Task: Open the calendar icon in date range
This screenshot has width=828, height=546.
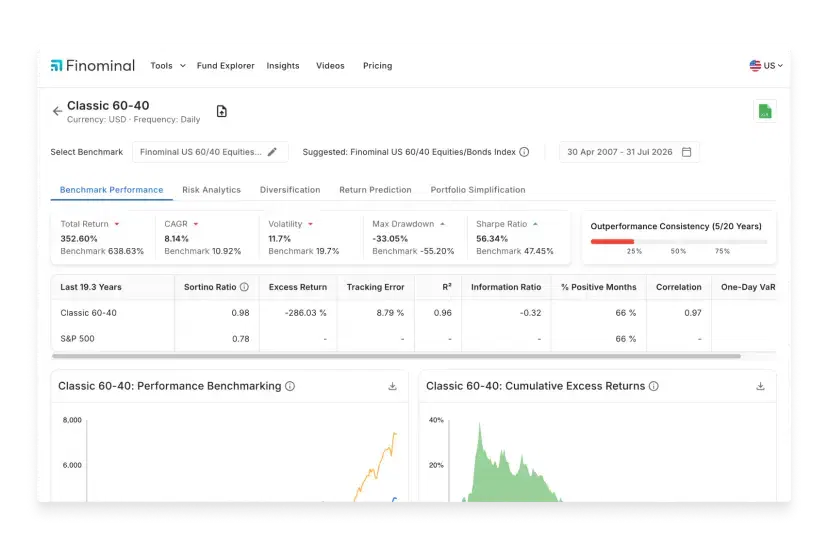Action: (x=686, y=152)
